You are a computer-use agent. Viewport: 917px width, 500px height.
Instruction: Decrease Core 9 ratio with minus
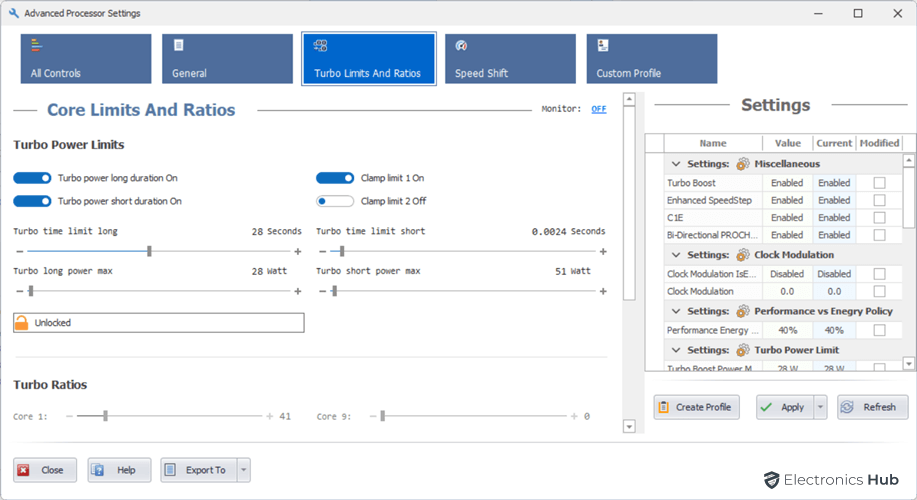(x=373, y=416)
